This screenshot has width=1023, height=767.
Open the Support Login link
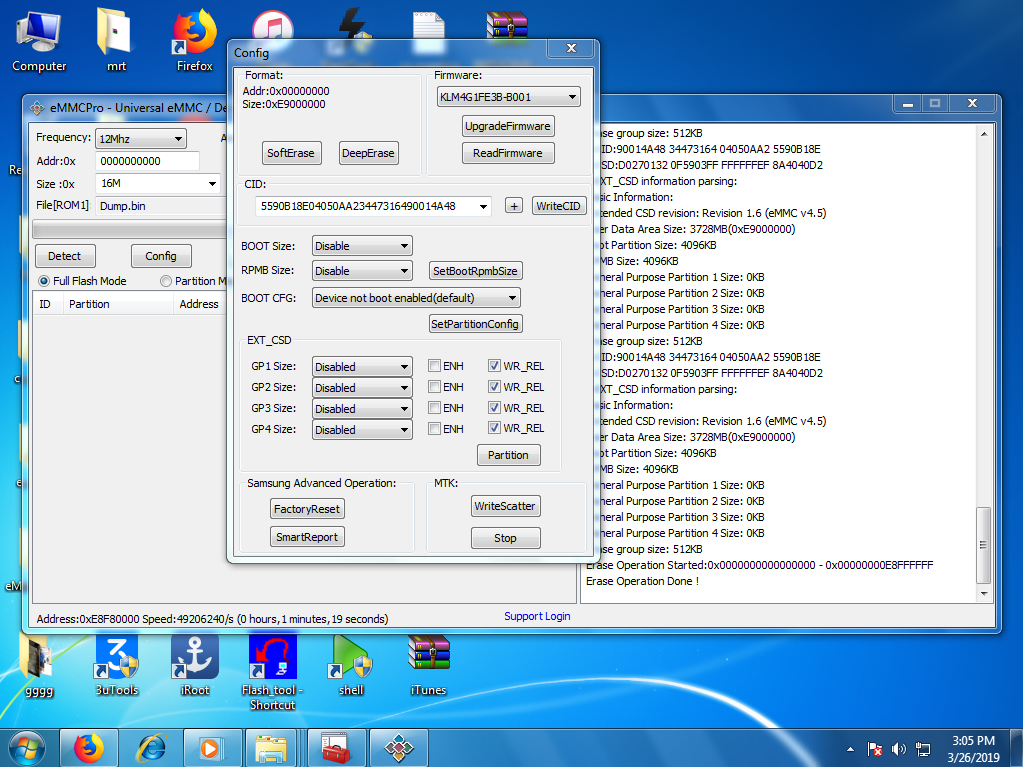[x=537, y=616]
